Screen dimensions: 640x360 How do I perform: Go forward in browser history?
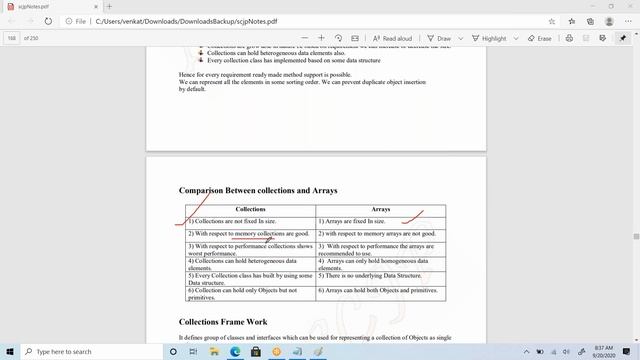[30, 21]
